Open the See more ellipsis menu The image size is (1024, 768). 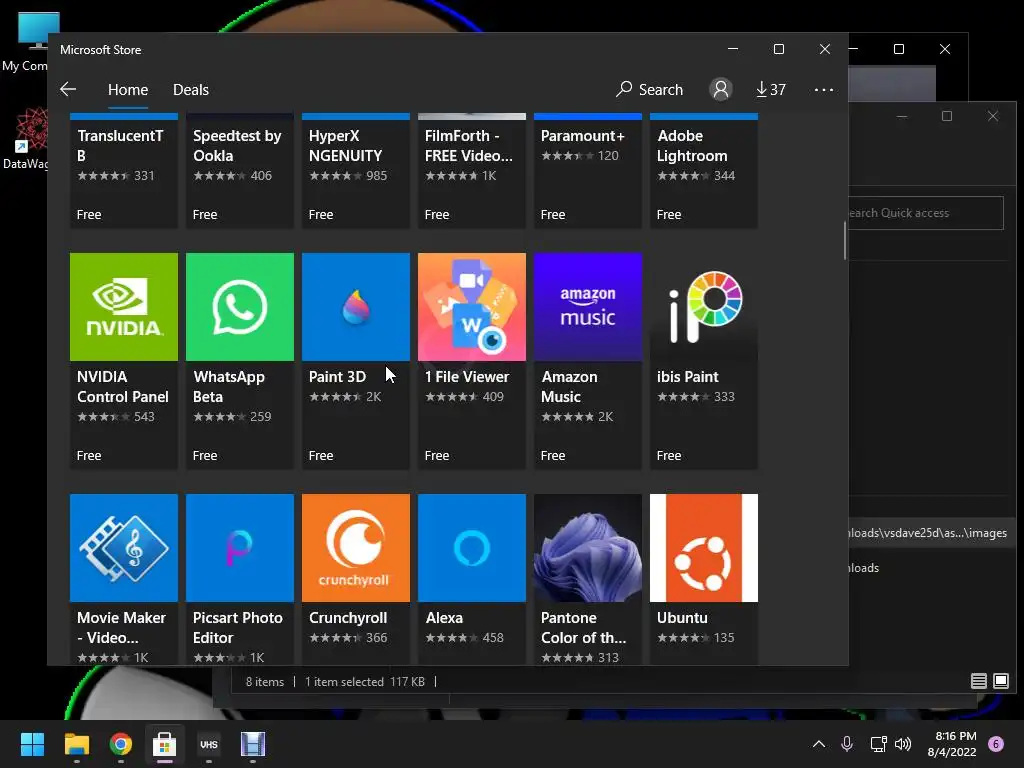[824, 89]
